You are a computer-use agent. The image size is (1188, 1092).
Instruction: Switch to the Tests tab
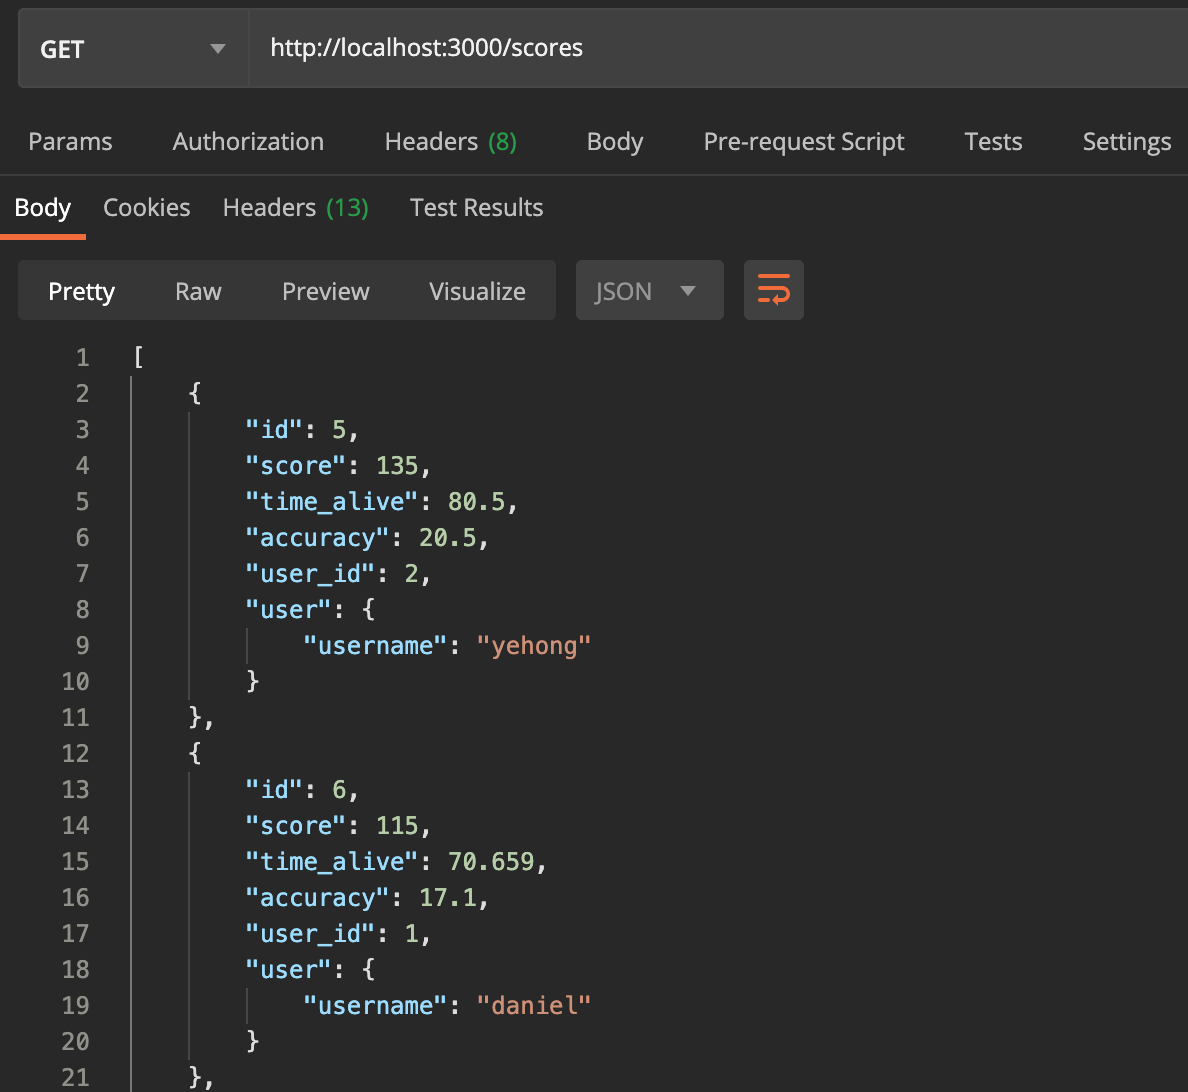point(992,141)
